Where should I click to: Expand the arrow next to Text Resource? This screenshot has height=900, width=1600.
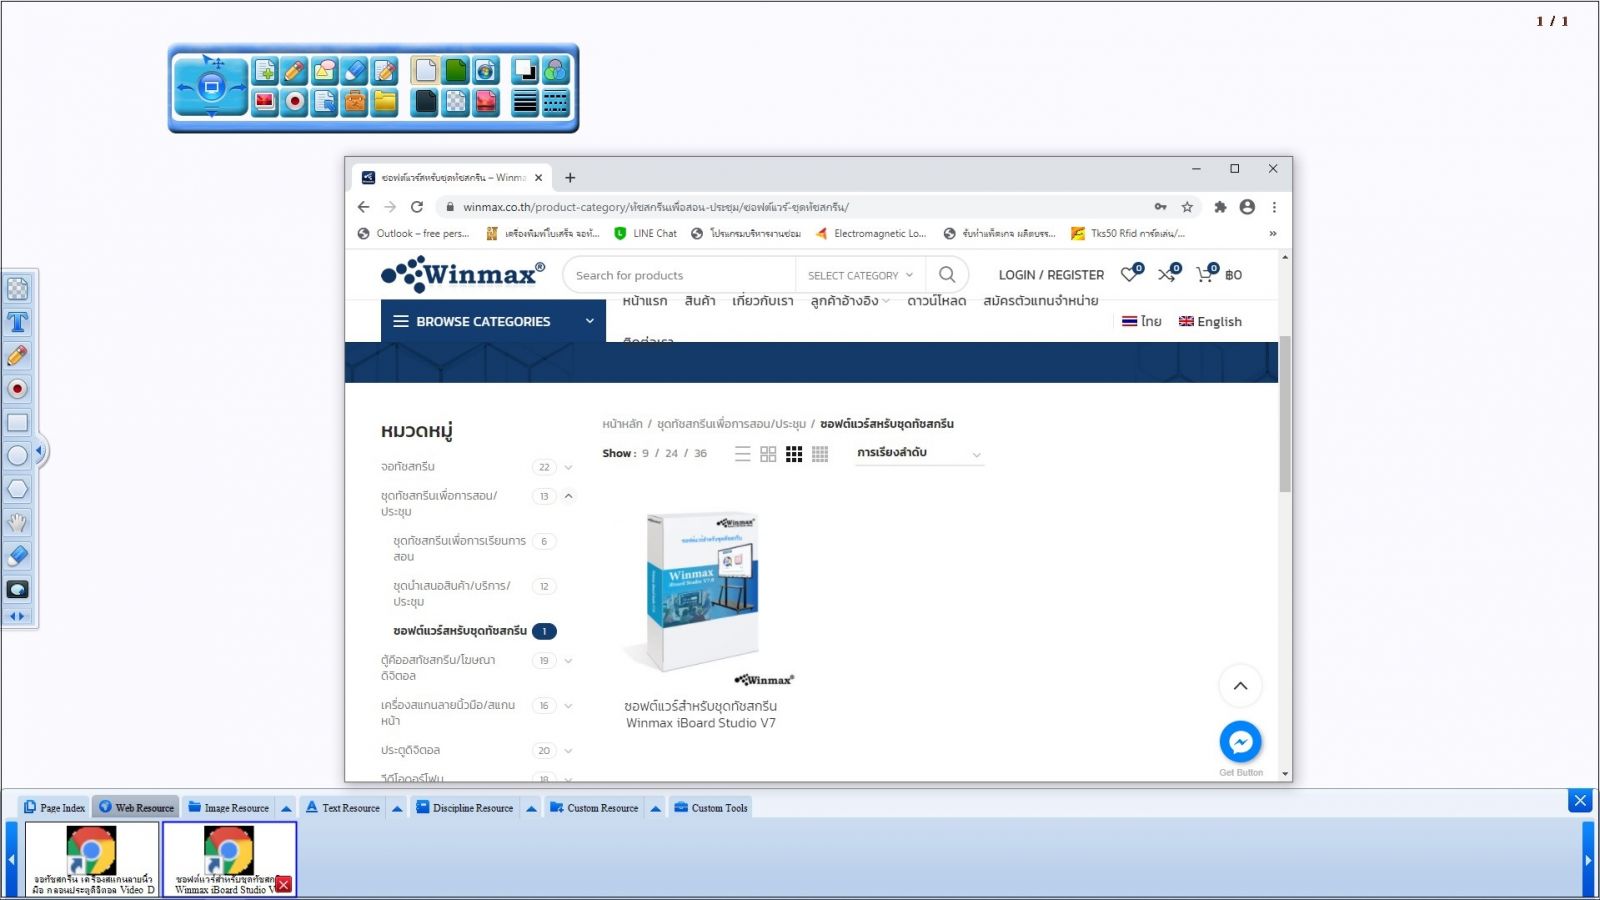click(397, 808)
